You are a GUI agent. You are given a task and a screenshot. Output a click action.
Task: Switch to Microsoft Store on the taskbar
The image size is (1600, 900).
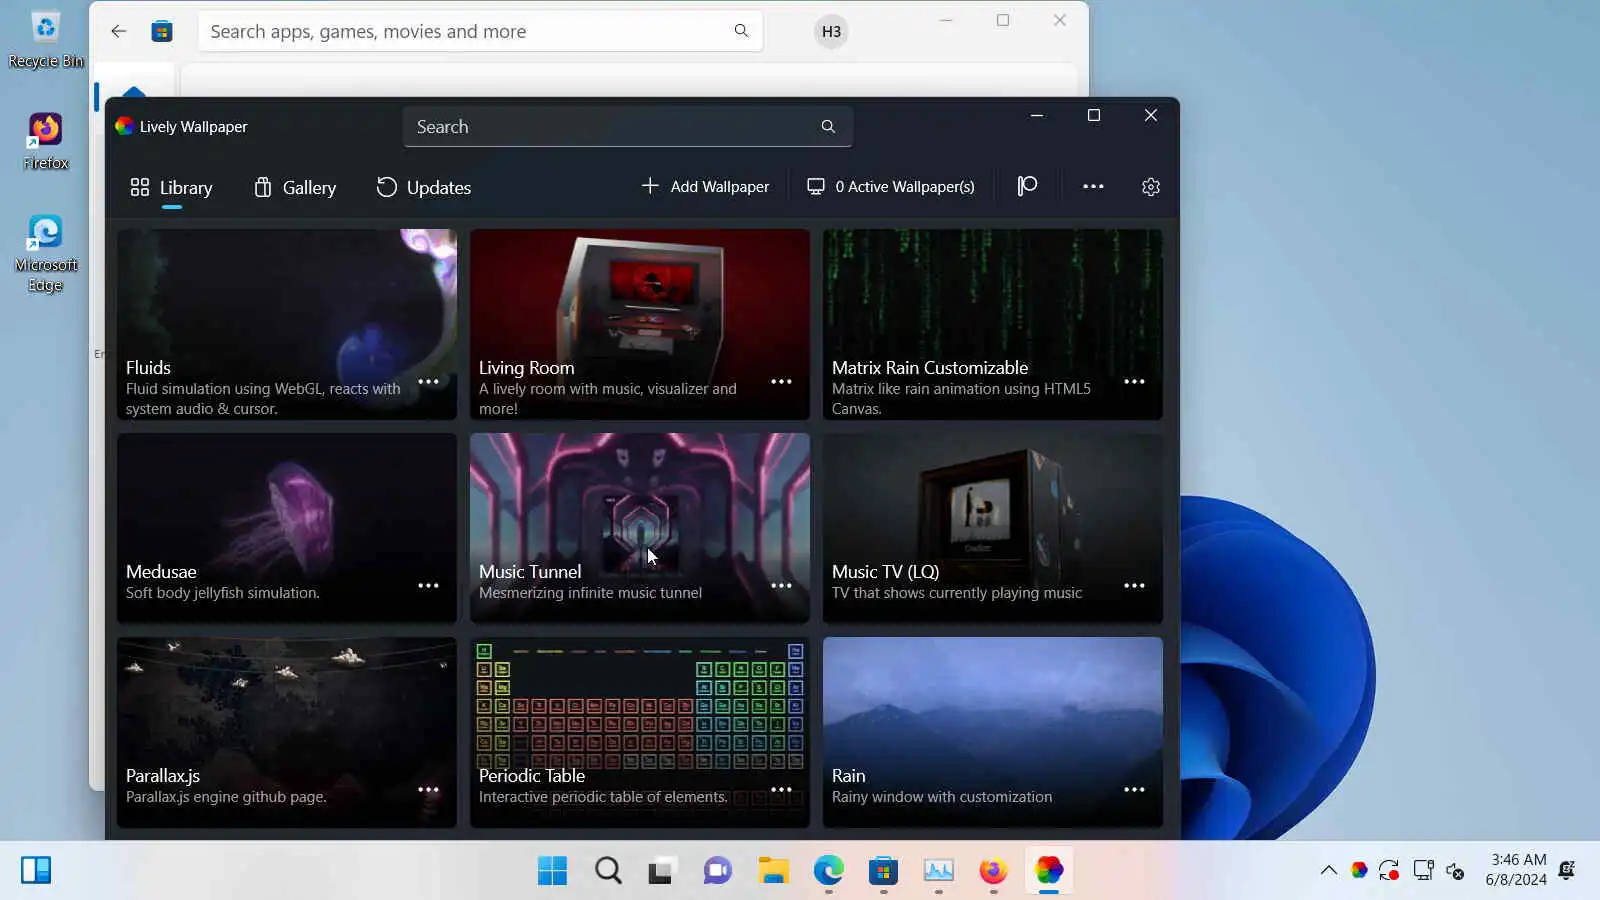click(883, 870)
